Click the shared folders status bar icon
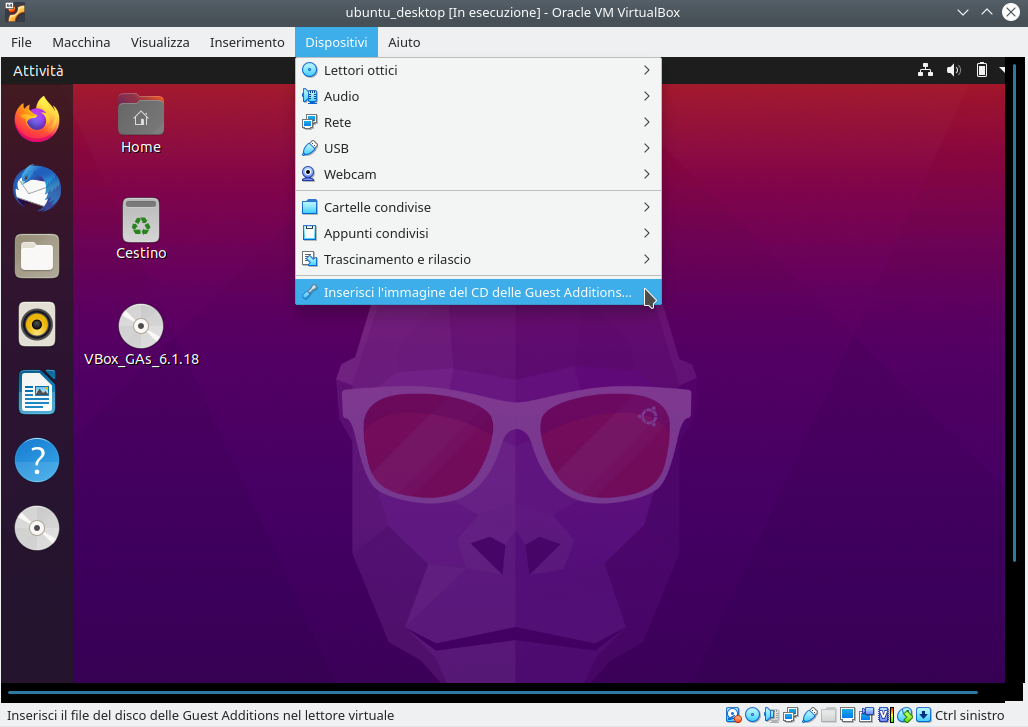1028x727 pixels. [x=829, y=715]
